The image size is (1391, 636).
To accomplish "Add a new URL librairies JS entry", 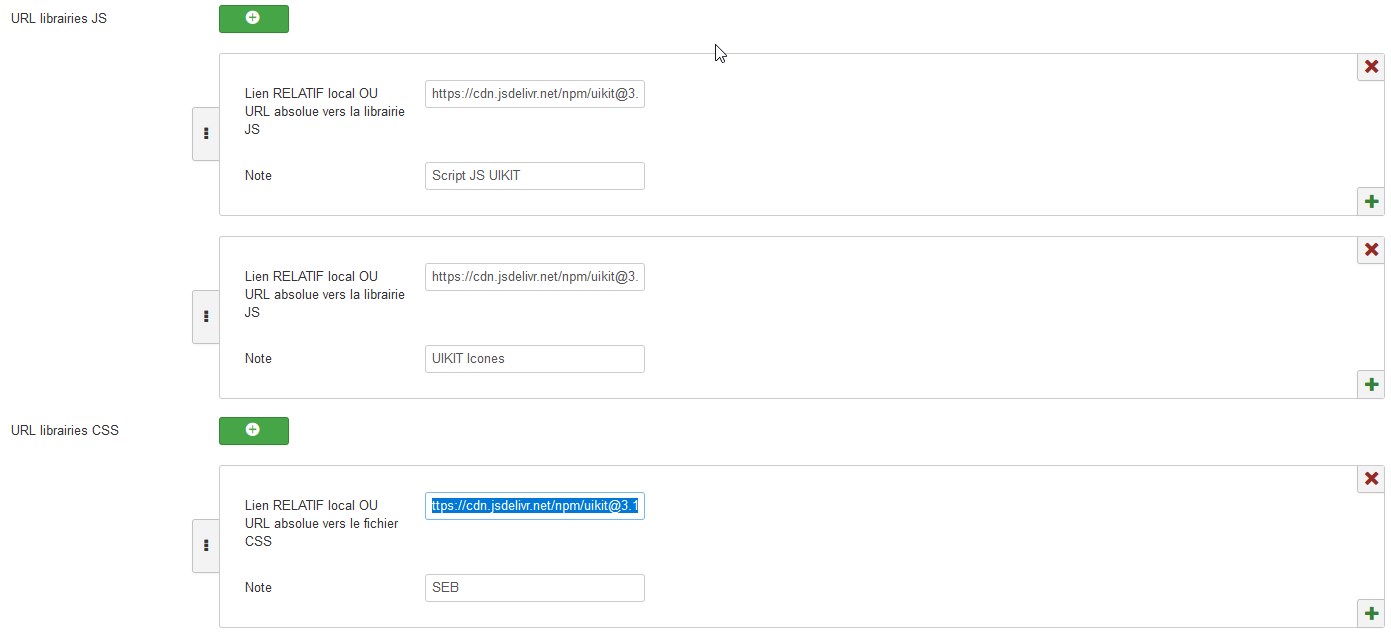I will pos(253,18).
